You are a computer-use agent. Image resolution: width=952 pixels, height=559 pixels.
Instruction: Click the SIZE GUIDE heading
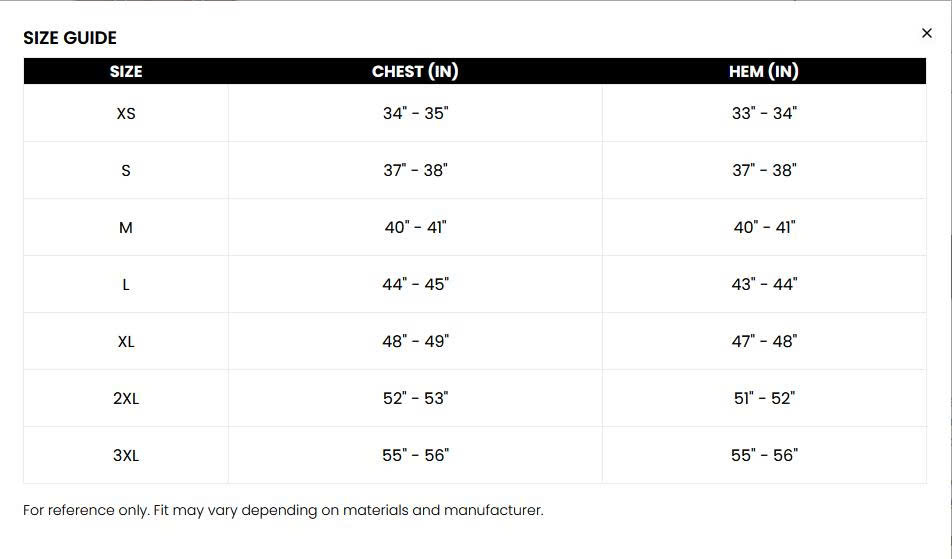70,38
